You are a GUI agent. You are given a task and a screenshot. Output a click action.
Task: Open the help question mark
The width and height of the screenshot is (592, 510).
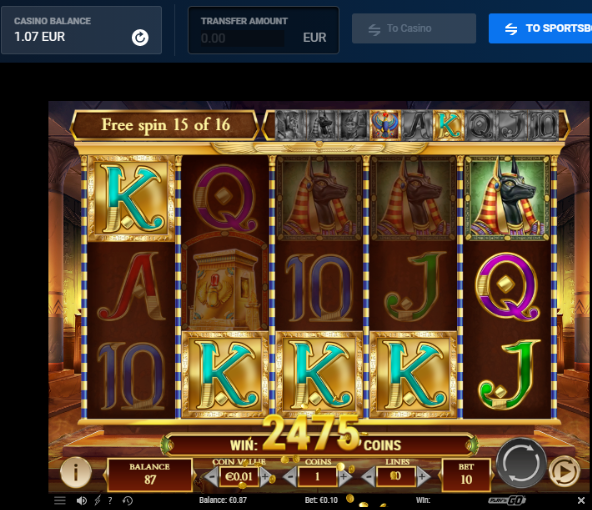[110, 501]
